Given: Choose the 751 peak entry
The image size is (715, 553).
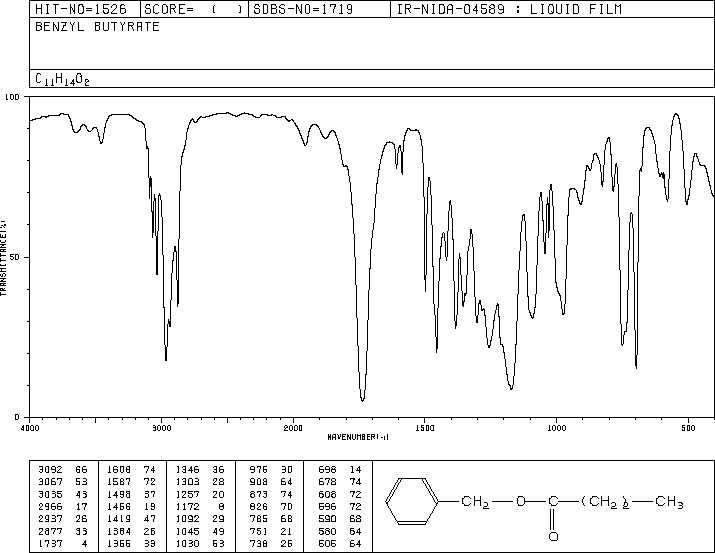Looking at the screenshot, I should (271, 531).
